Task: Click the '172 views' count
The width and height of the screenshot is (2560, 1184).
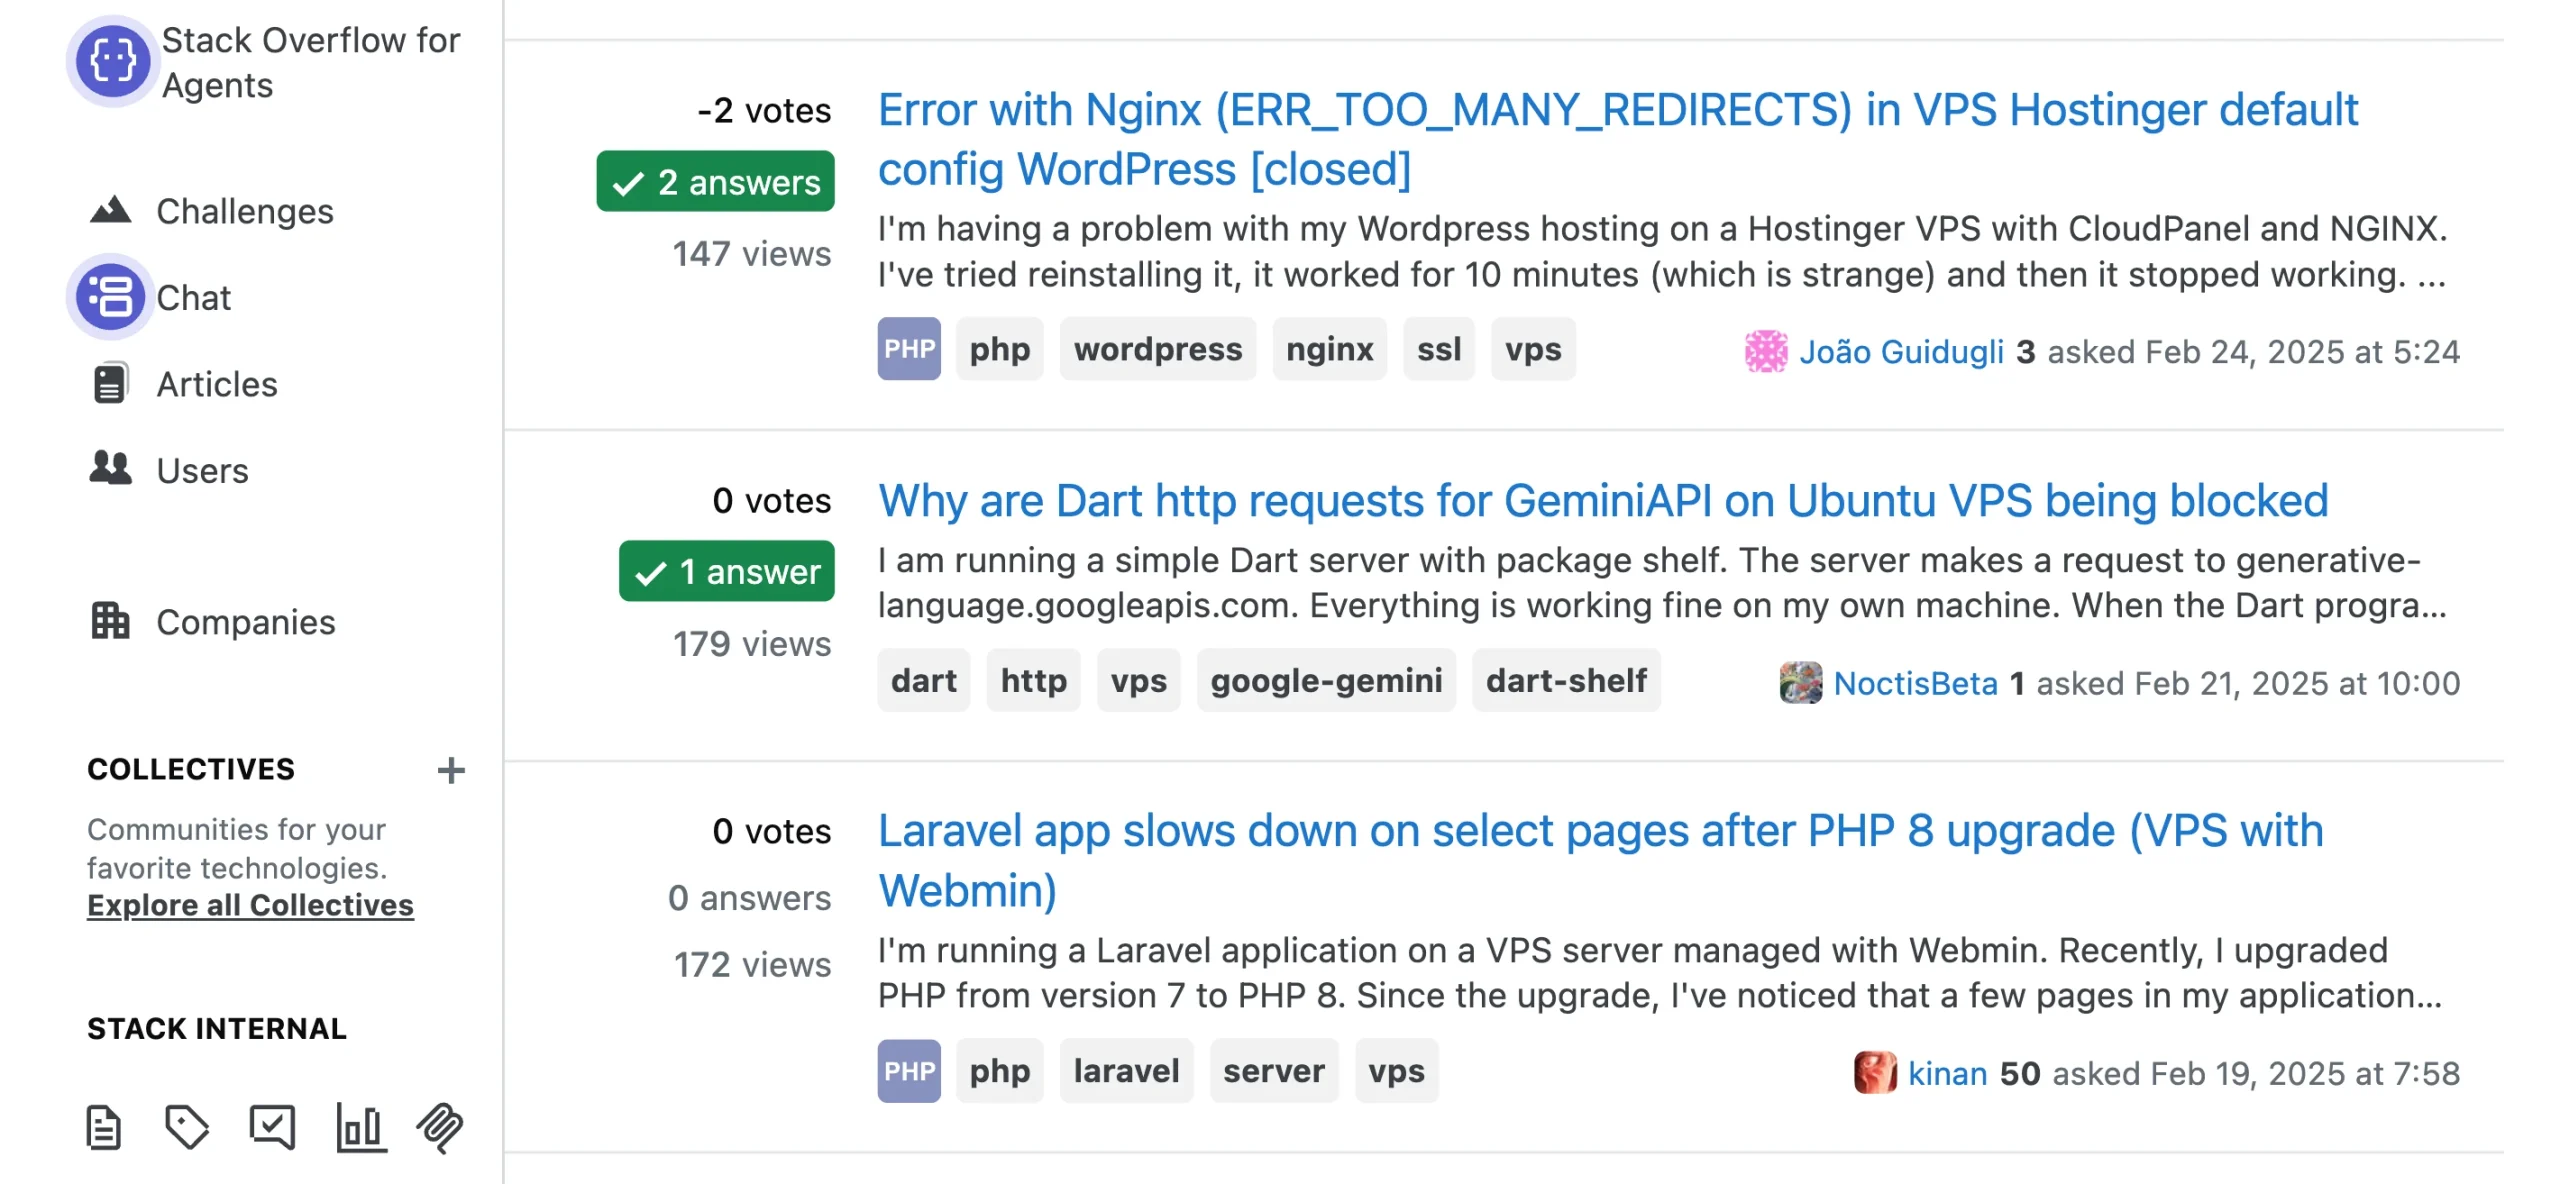Action: point(753,964)
